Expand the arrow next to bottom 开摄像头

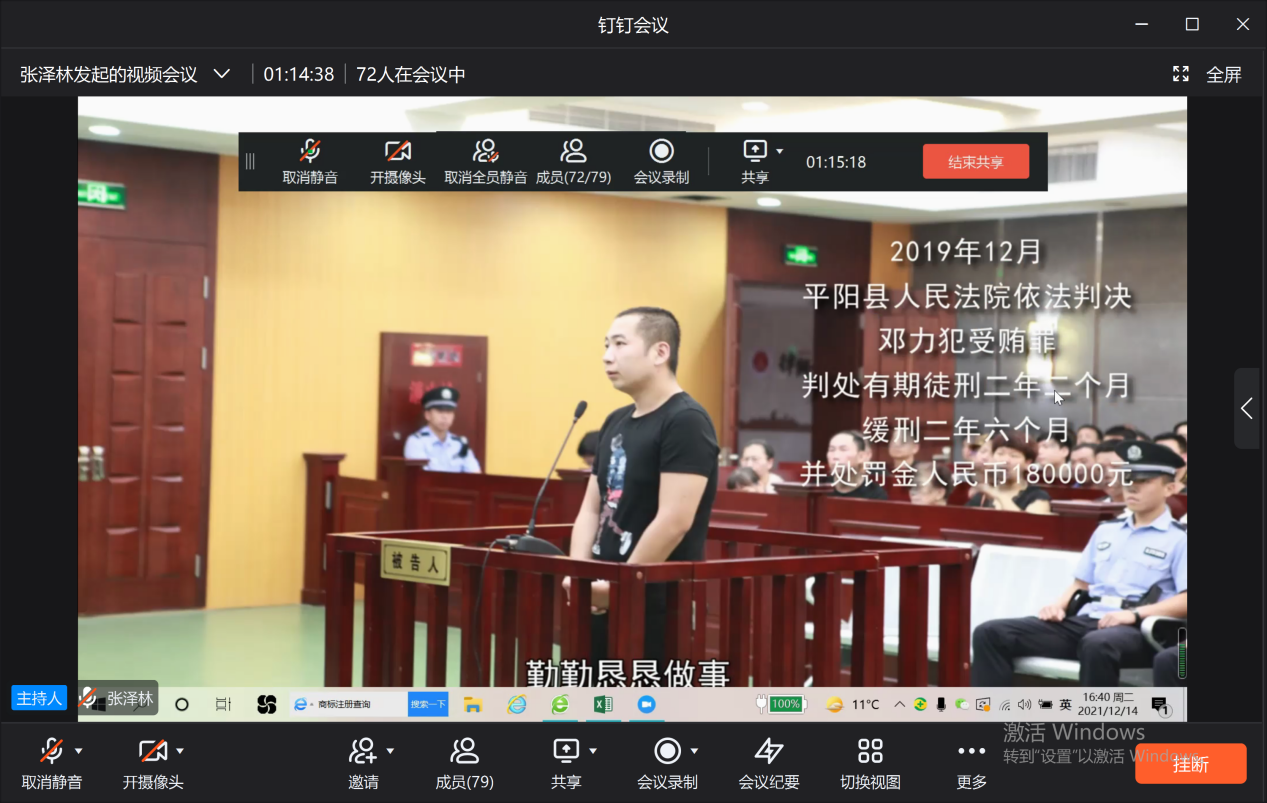tap(180, 751)
